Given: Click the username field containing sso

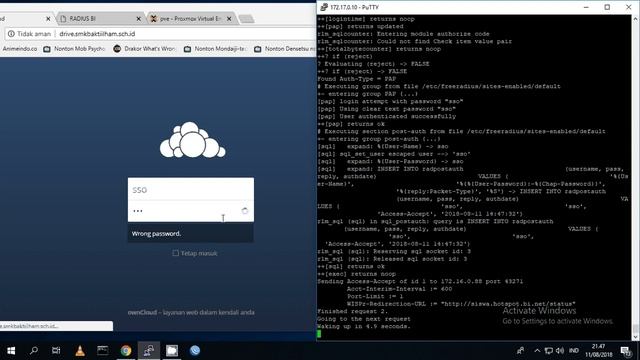Looking at the screenshot, I should pyautogui.click(x=191, y=190).
